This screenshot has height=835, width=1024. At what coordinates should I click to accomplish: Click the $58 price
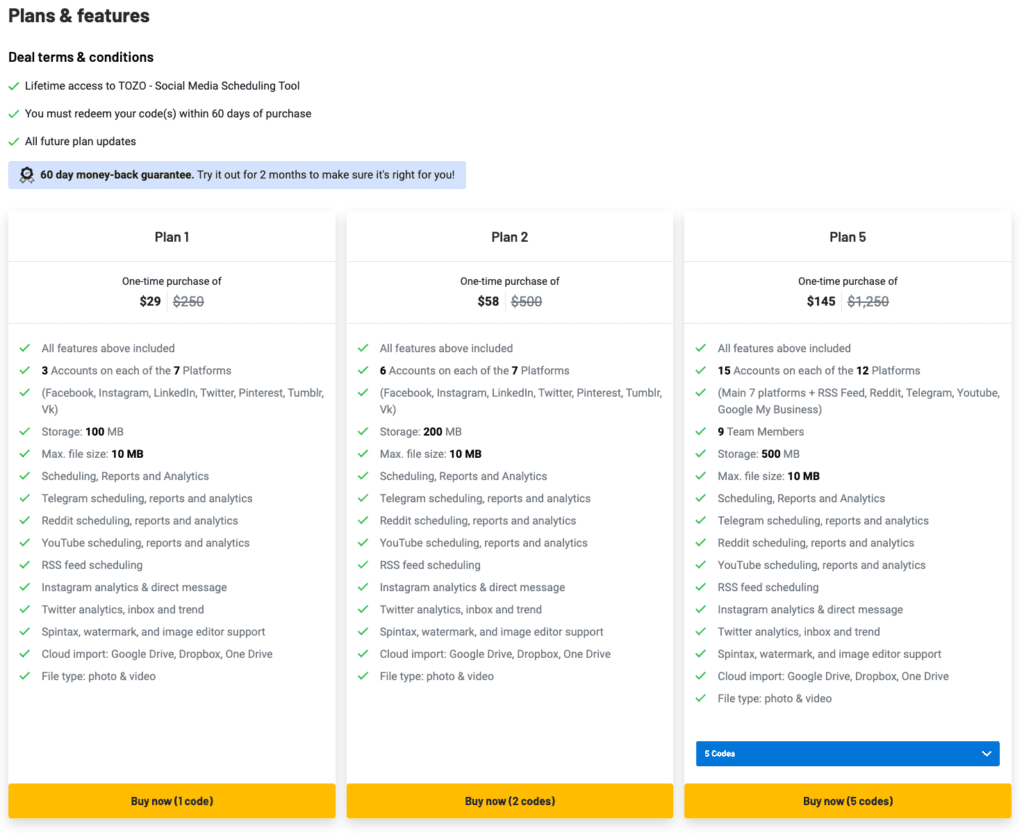click(488, 302)
